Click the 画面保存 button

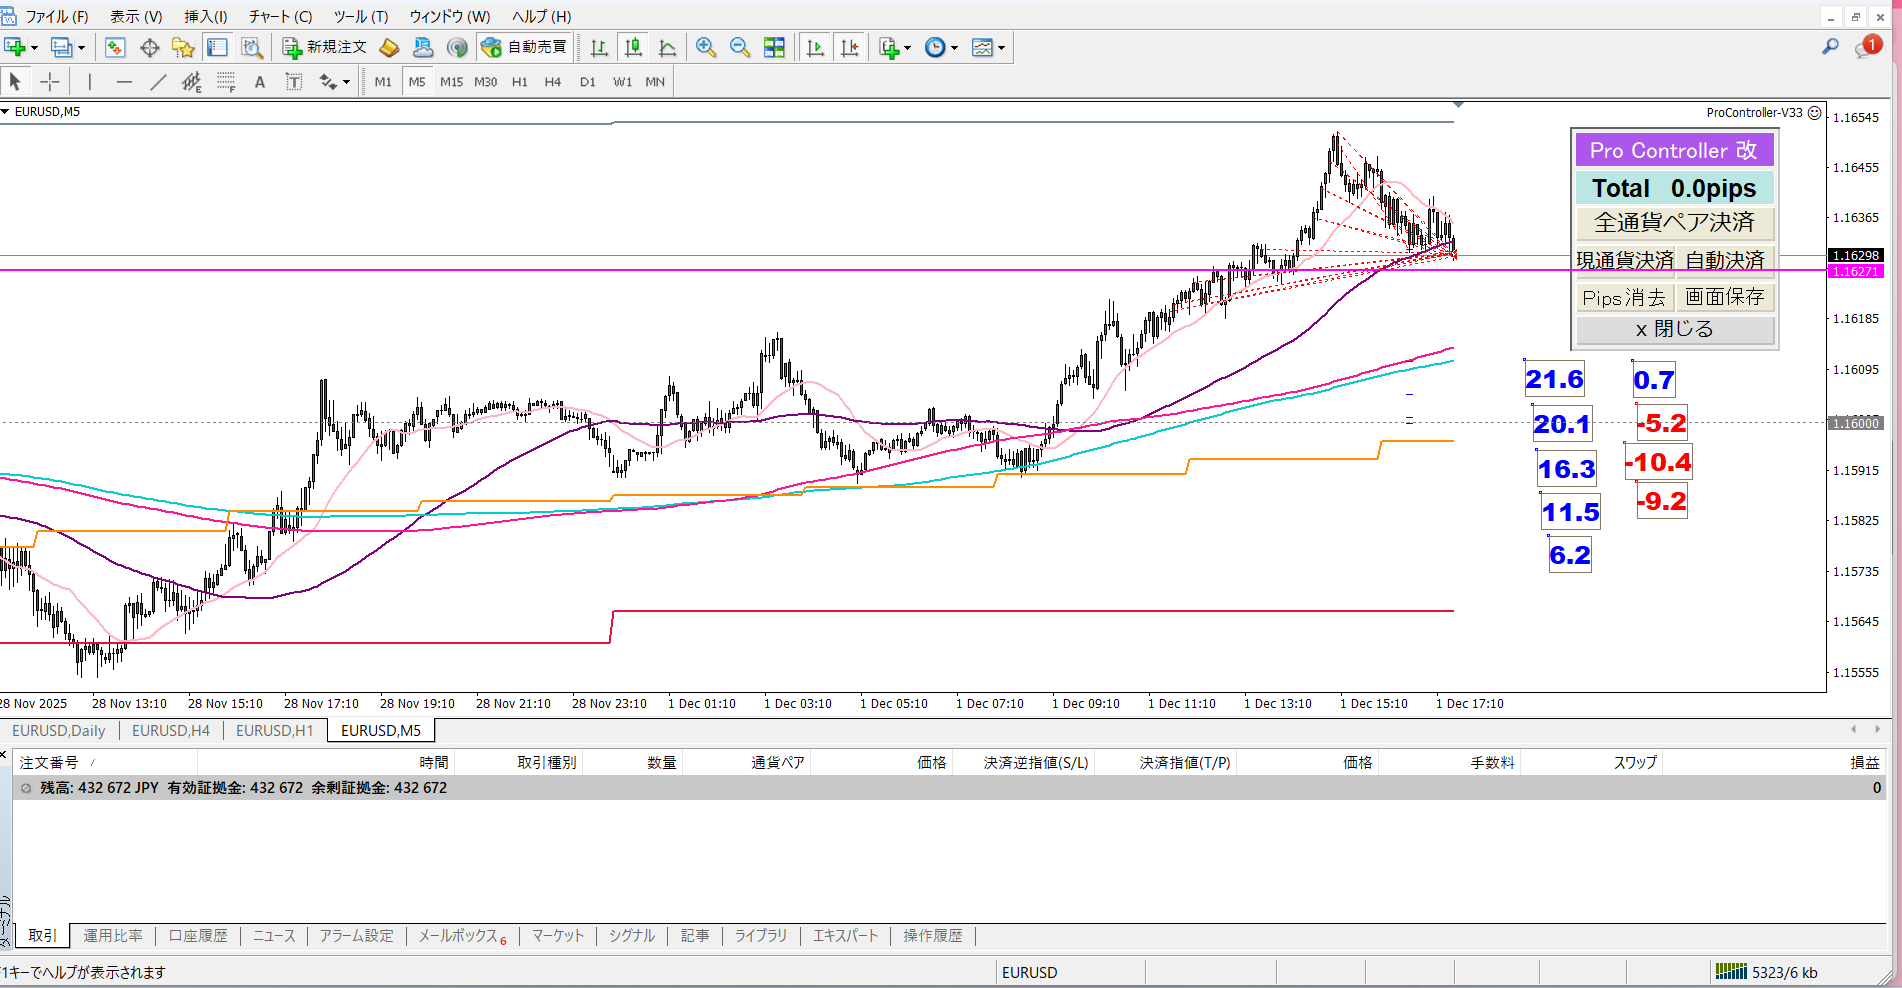pyautogui.click(x=1725, y=297)
